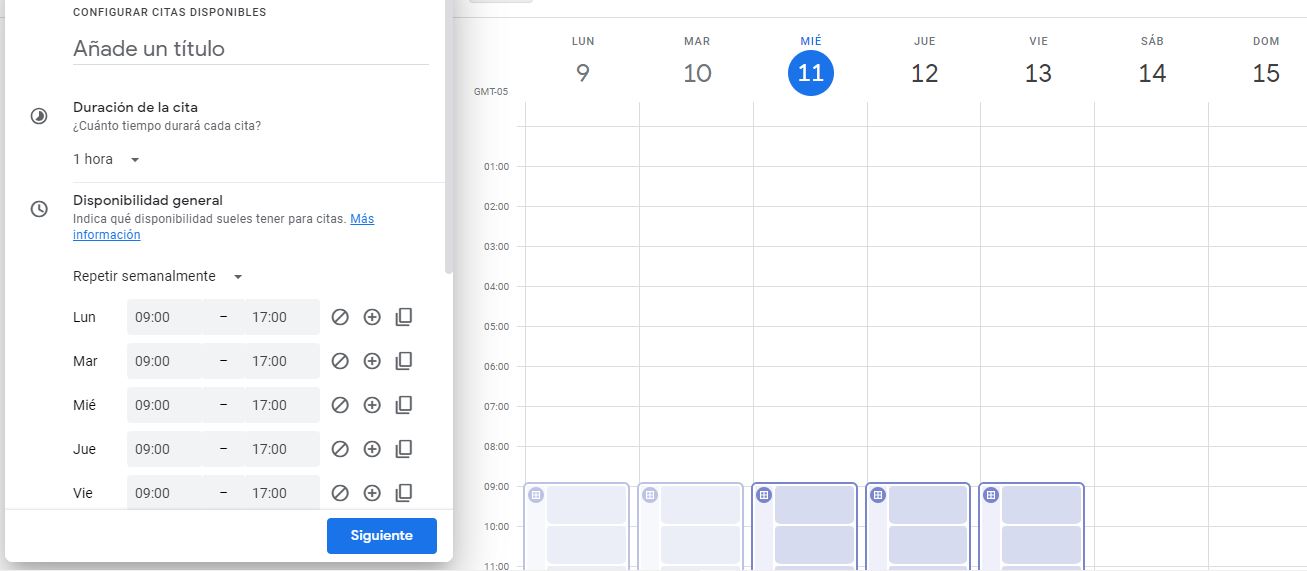Viewport: 1307px width, 571px height.
Task: Copy Friday (Vie) hours to other days
Action: click(404, 493)
